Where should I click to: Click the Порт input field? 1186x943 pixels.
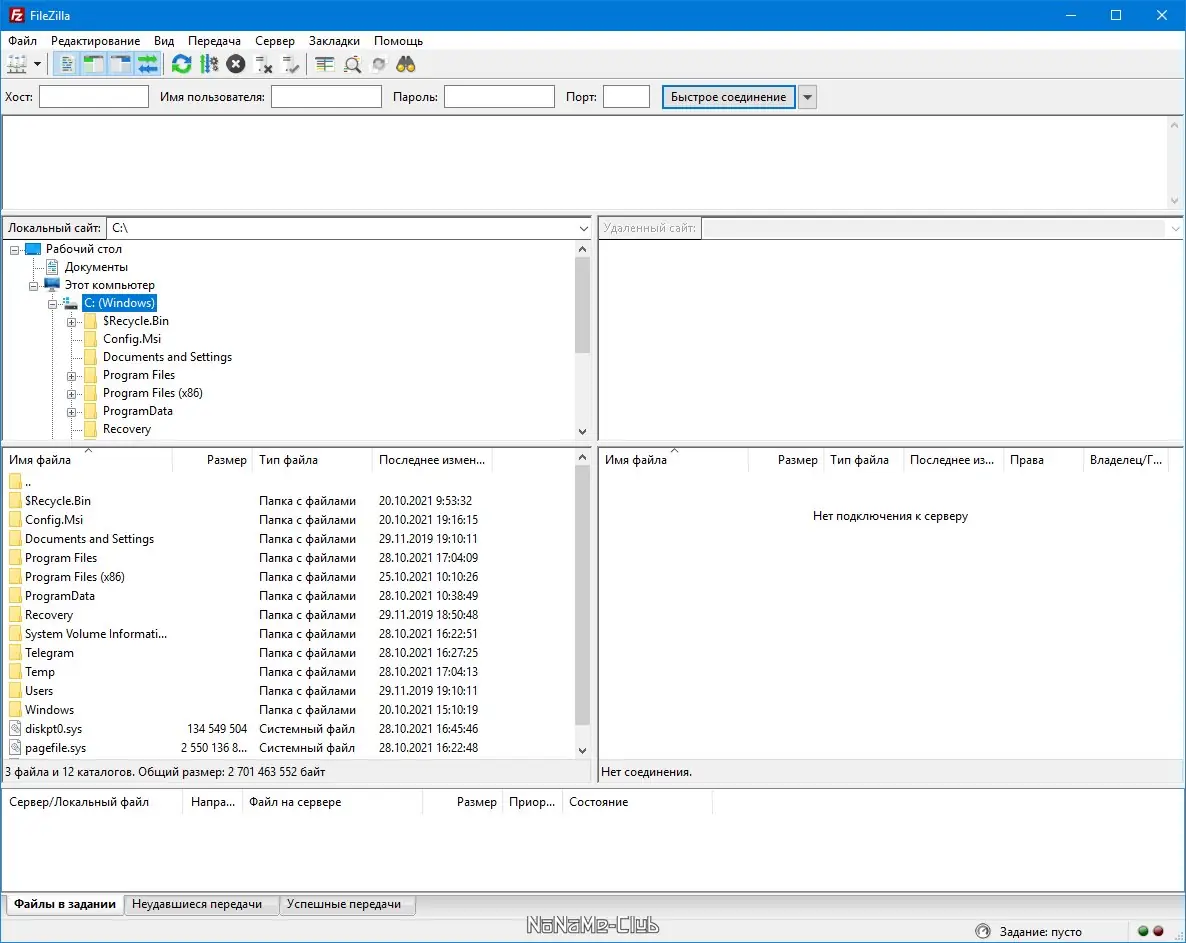(626, 97)
